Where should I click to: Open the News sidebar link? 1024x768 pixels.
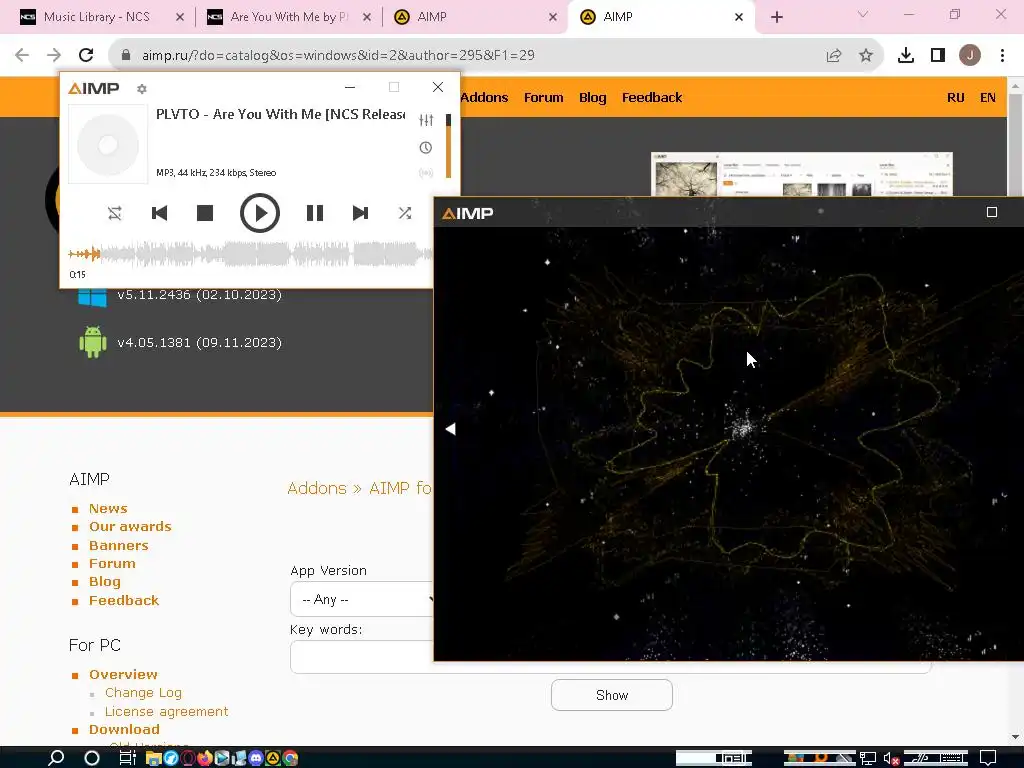[108, 509]
